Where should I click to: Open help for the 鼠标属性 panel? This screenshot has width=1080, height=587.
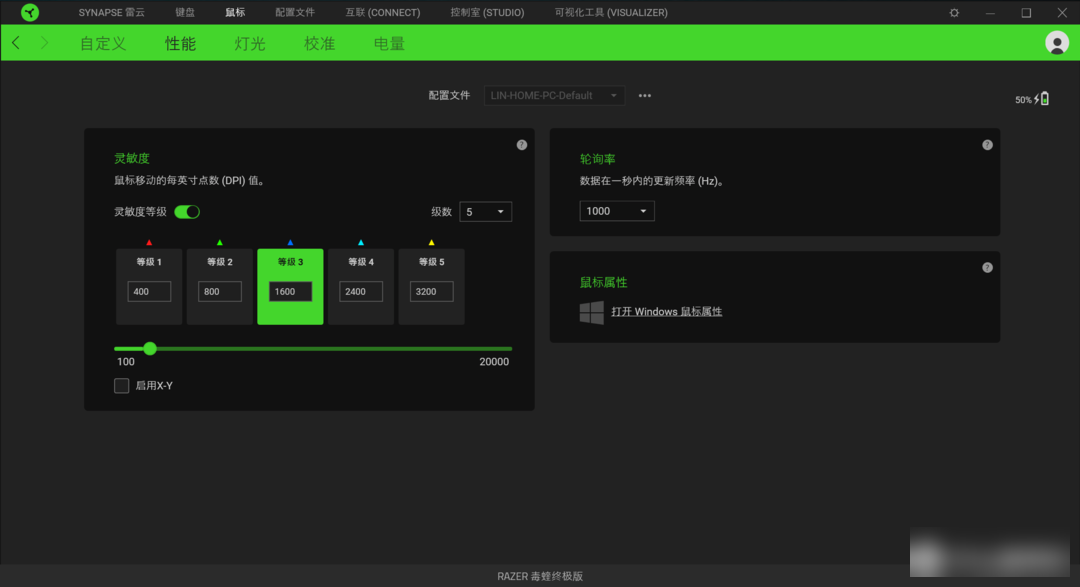987,267
